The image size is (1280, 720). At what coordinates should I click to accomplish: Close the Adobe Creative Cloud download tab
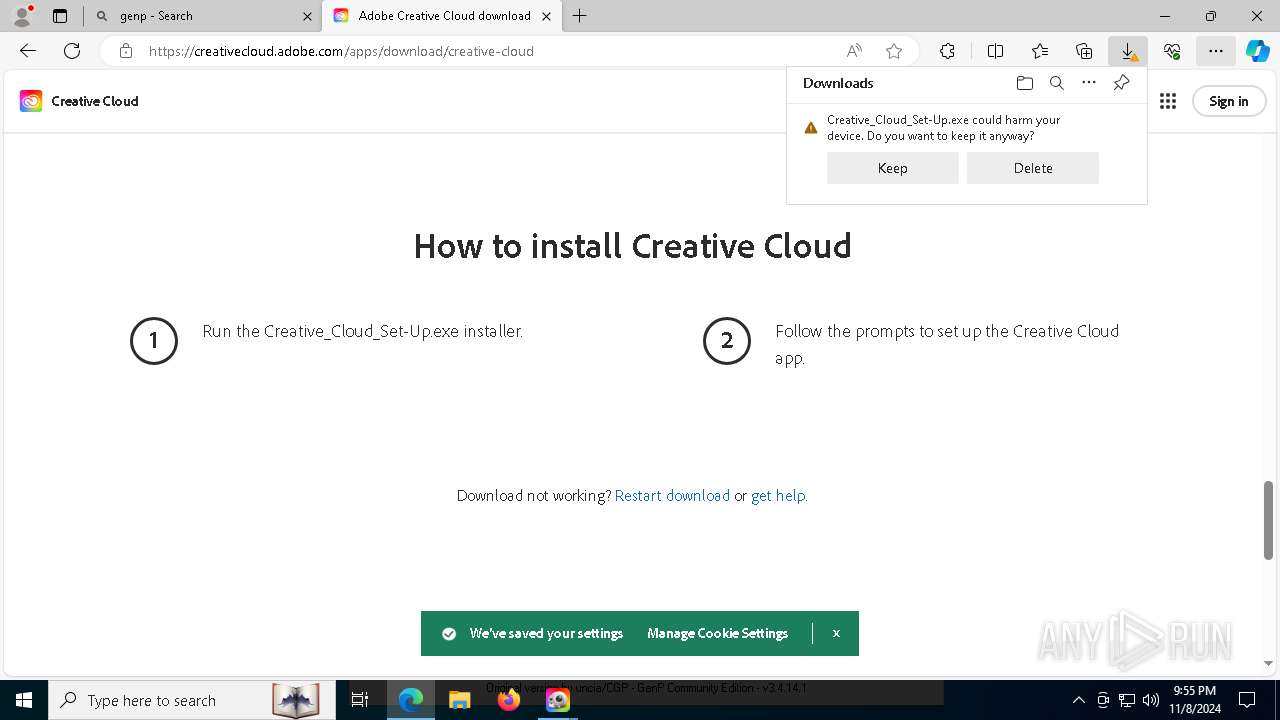click(547, 16)
